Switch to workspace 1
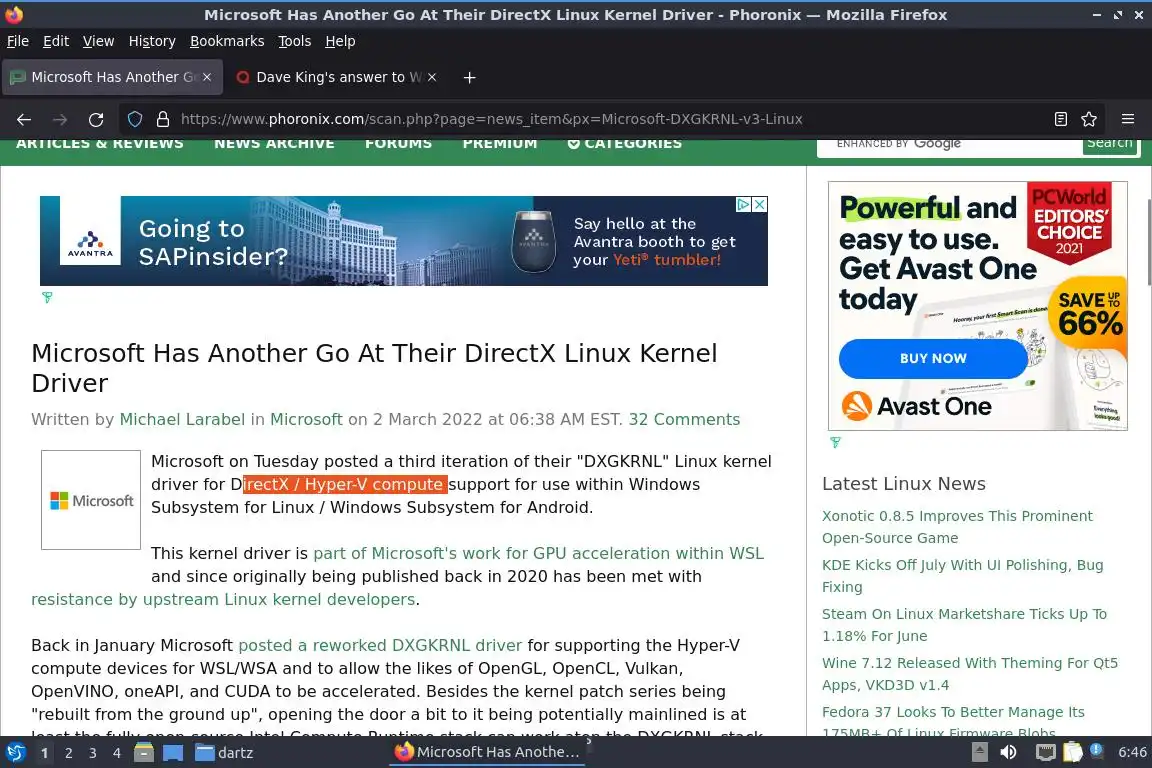Image resolution: width=1152 pixels, height=768 pixels. [x=45, y=753]
